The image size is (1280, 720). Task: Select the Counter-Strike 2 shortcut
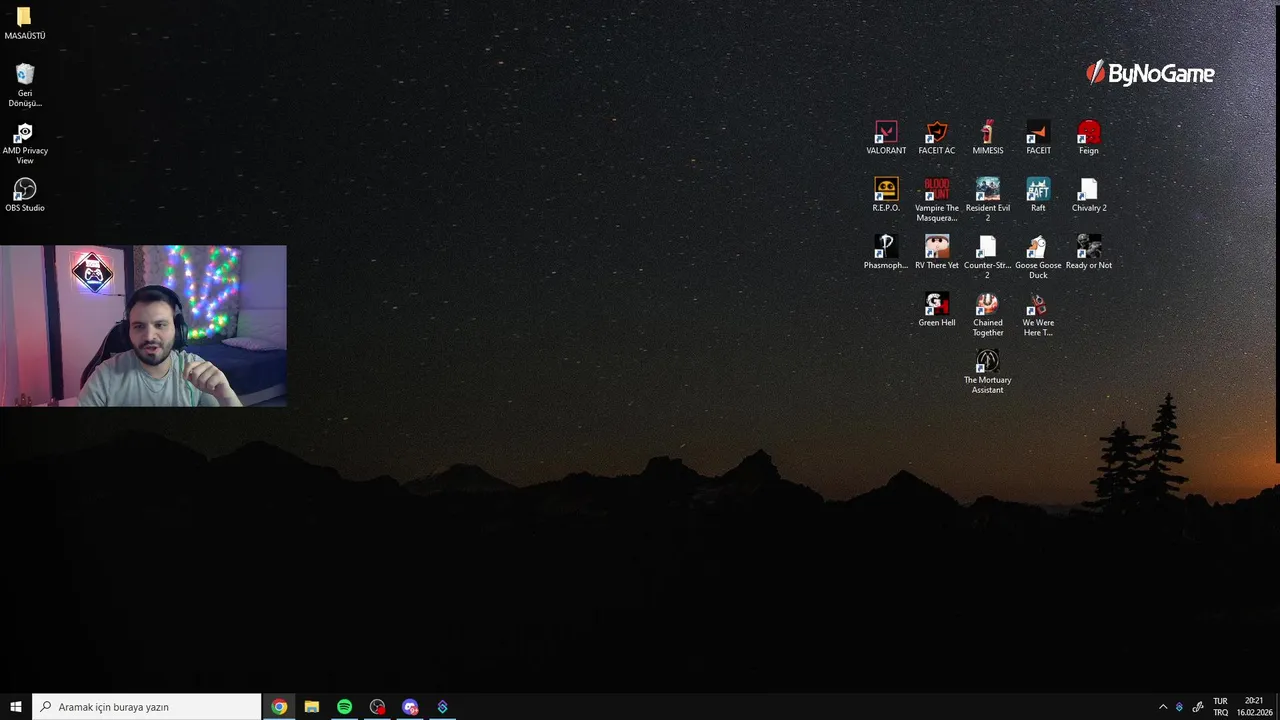tap(987, 257)
